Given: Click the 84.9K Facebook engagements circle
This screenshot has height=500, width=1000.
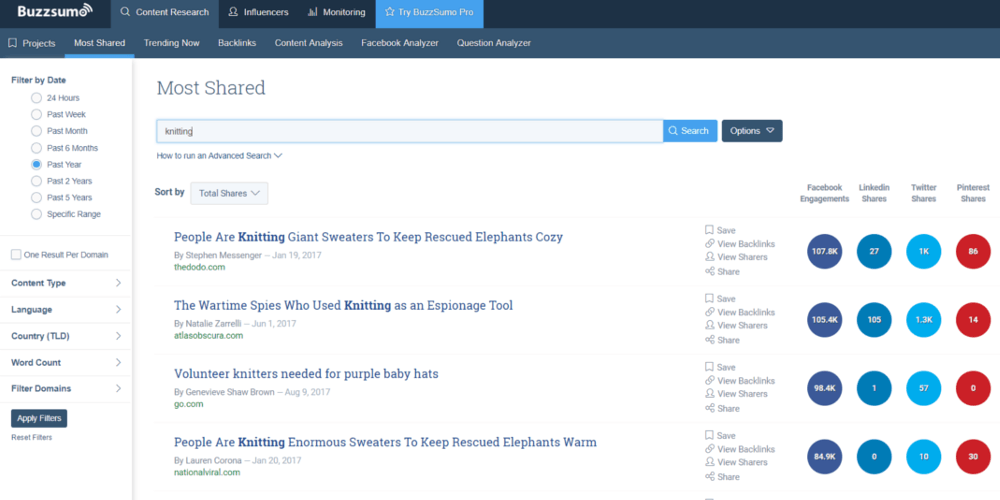Looking at the screenshot, I should pyautogui.click(x=825, y=457).
